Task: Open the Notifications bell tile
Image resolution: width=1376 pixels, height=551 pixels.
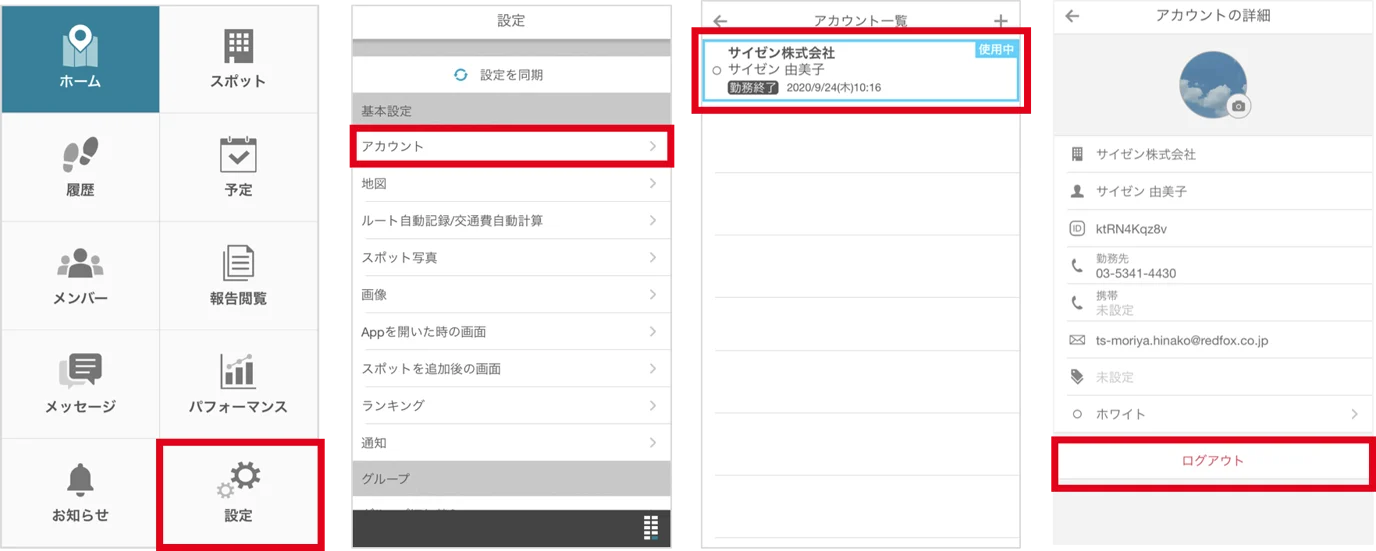Action: click(x=80, y=493)
